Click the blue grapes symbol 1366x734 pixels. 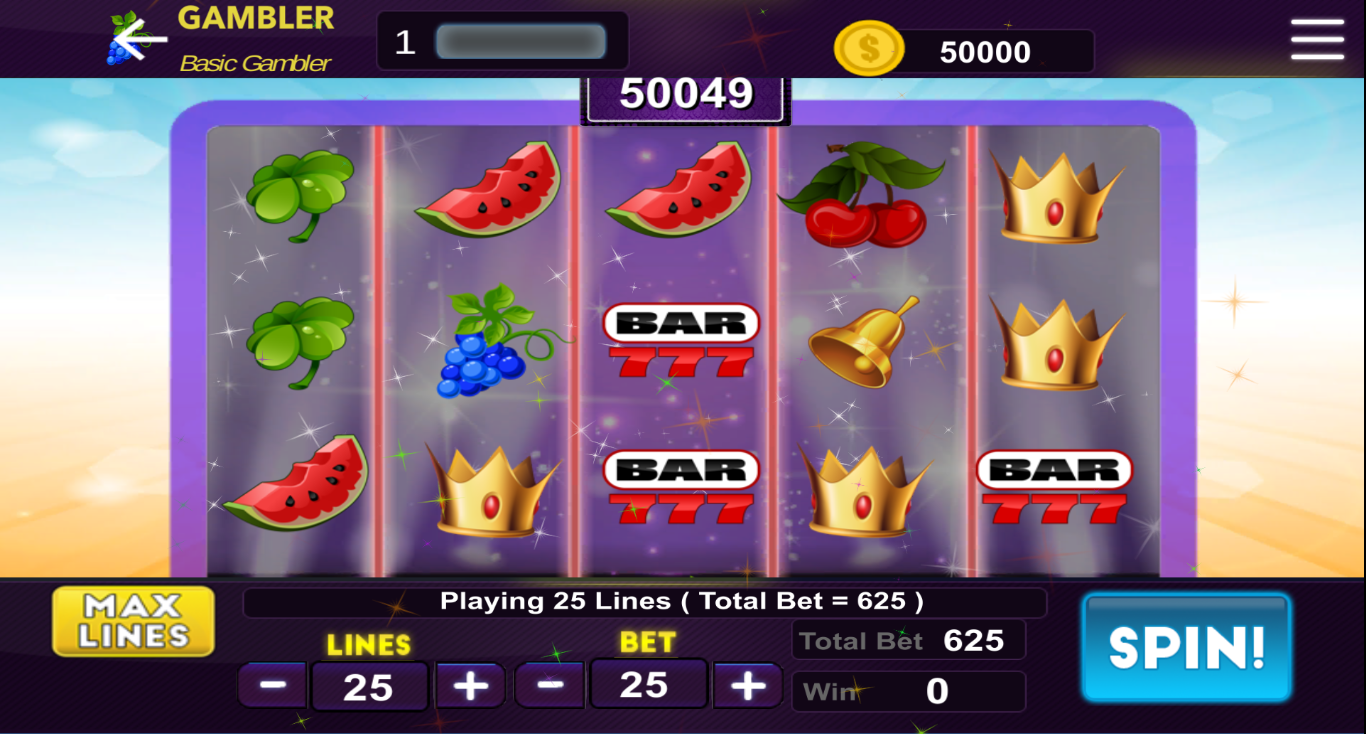[492, 341]
